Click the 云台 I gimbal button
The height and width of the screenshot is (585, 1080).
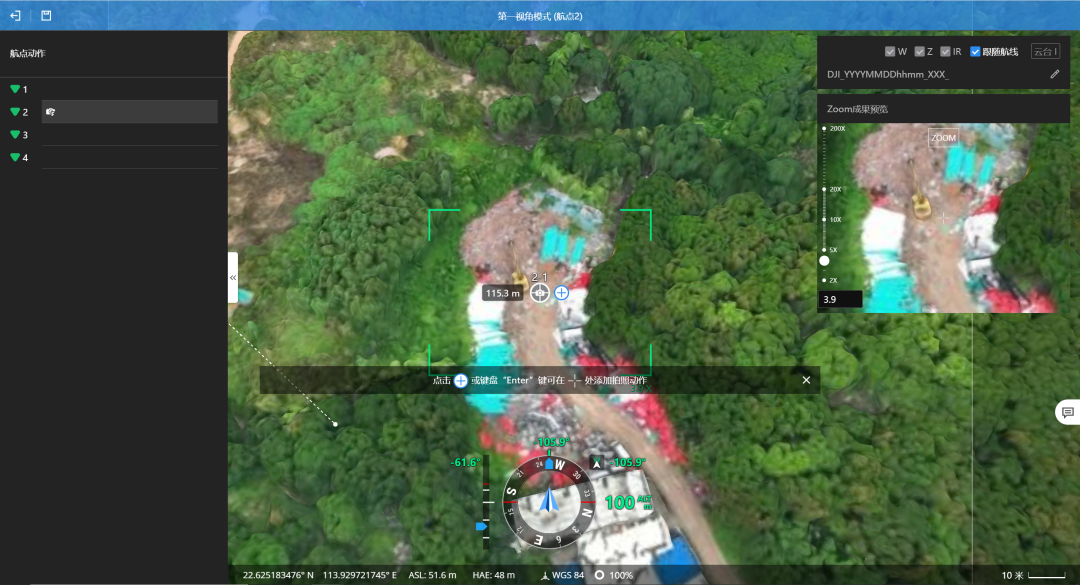pos(1045,52)
